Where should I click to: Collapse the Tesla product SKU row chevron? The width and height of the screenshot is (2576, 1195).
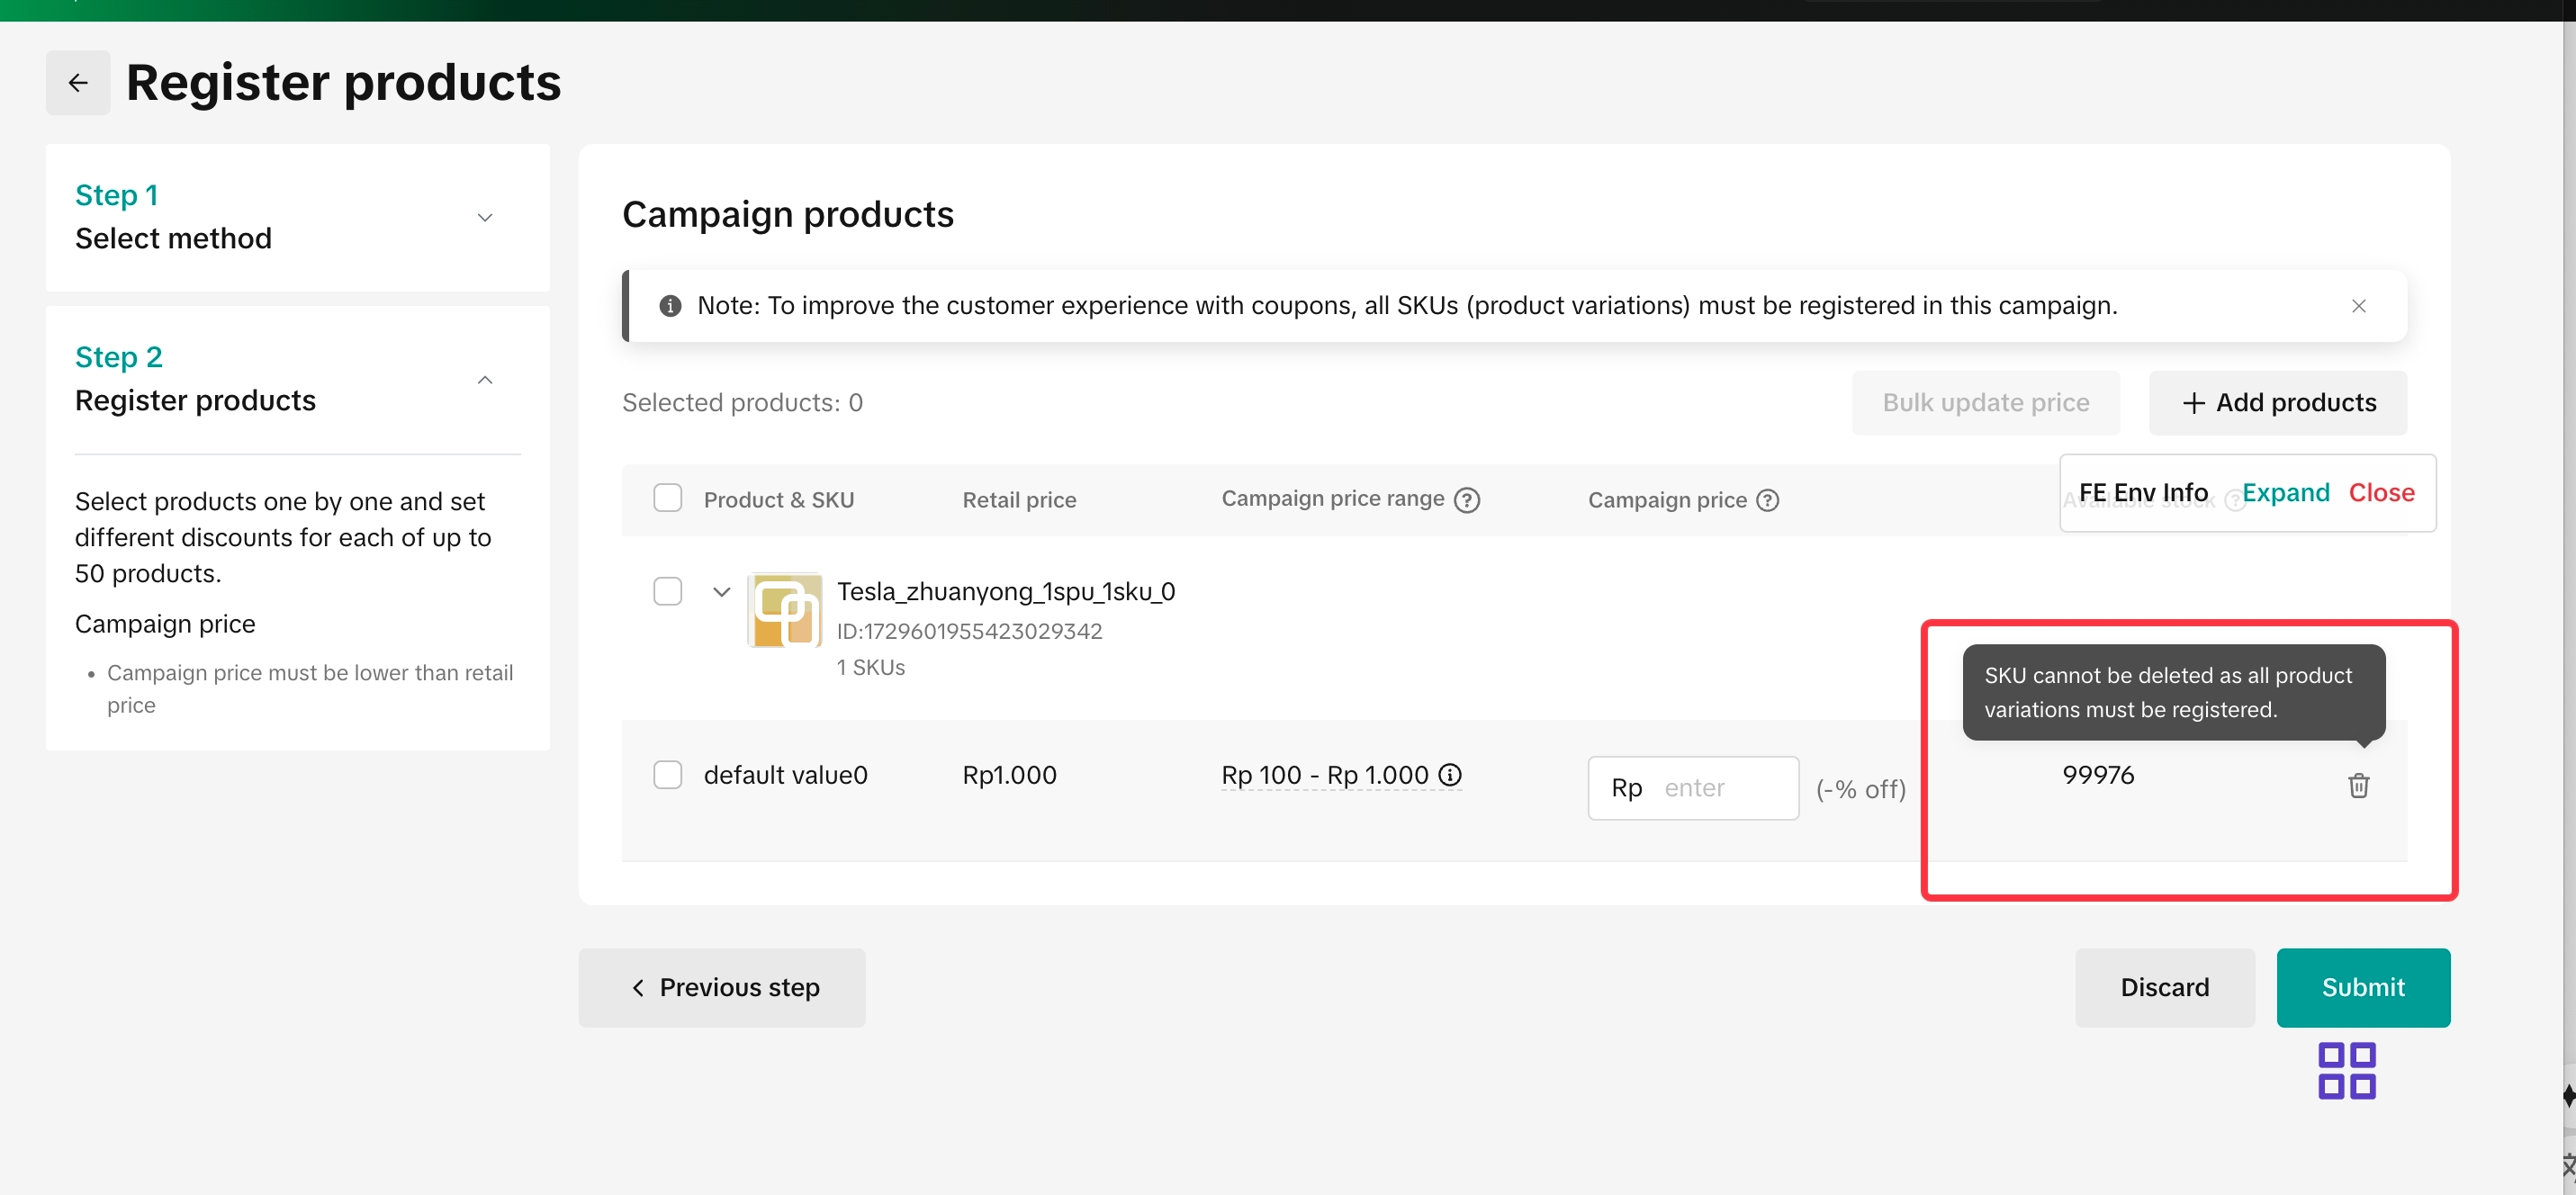click(x=721, y=591)
